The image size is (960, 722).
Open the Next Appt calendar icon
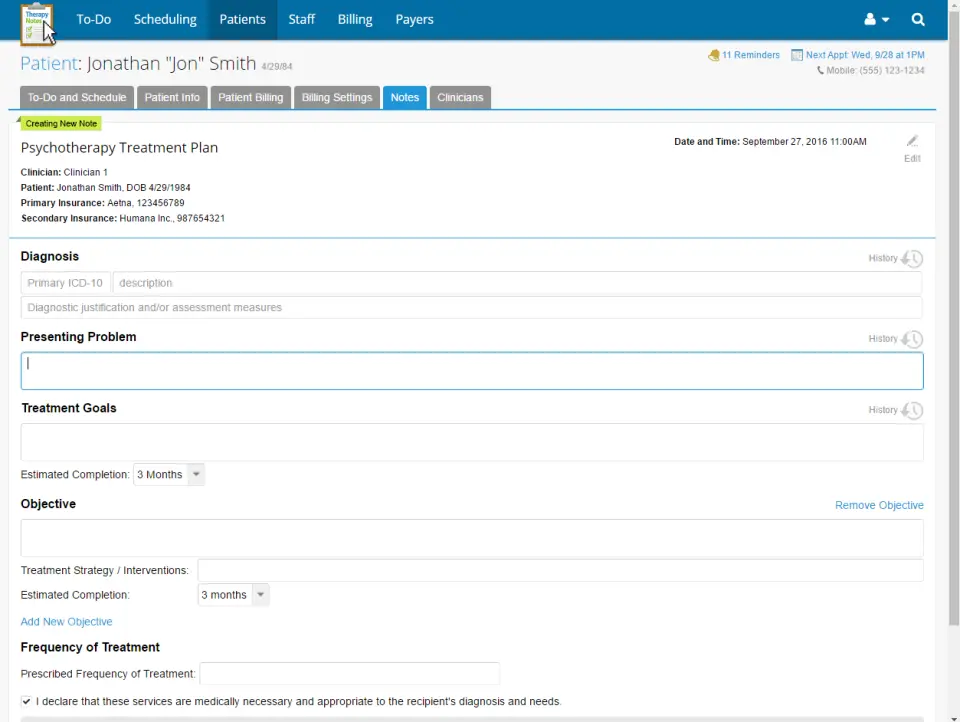[x=796, y=54]
